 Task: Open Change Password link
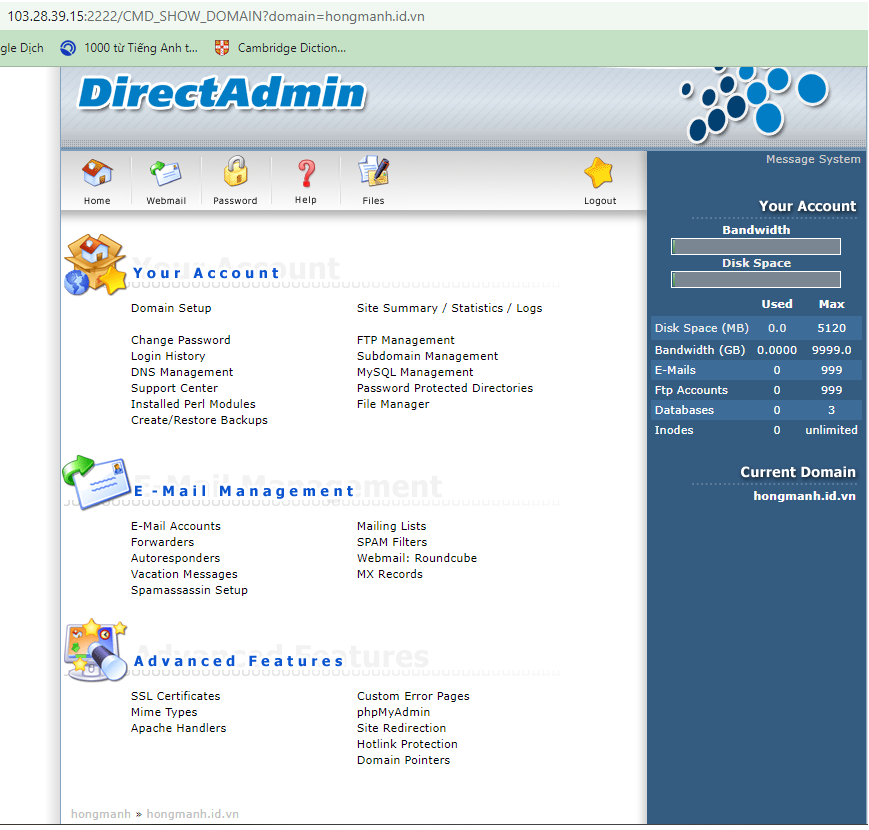point(181,340)
